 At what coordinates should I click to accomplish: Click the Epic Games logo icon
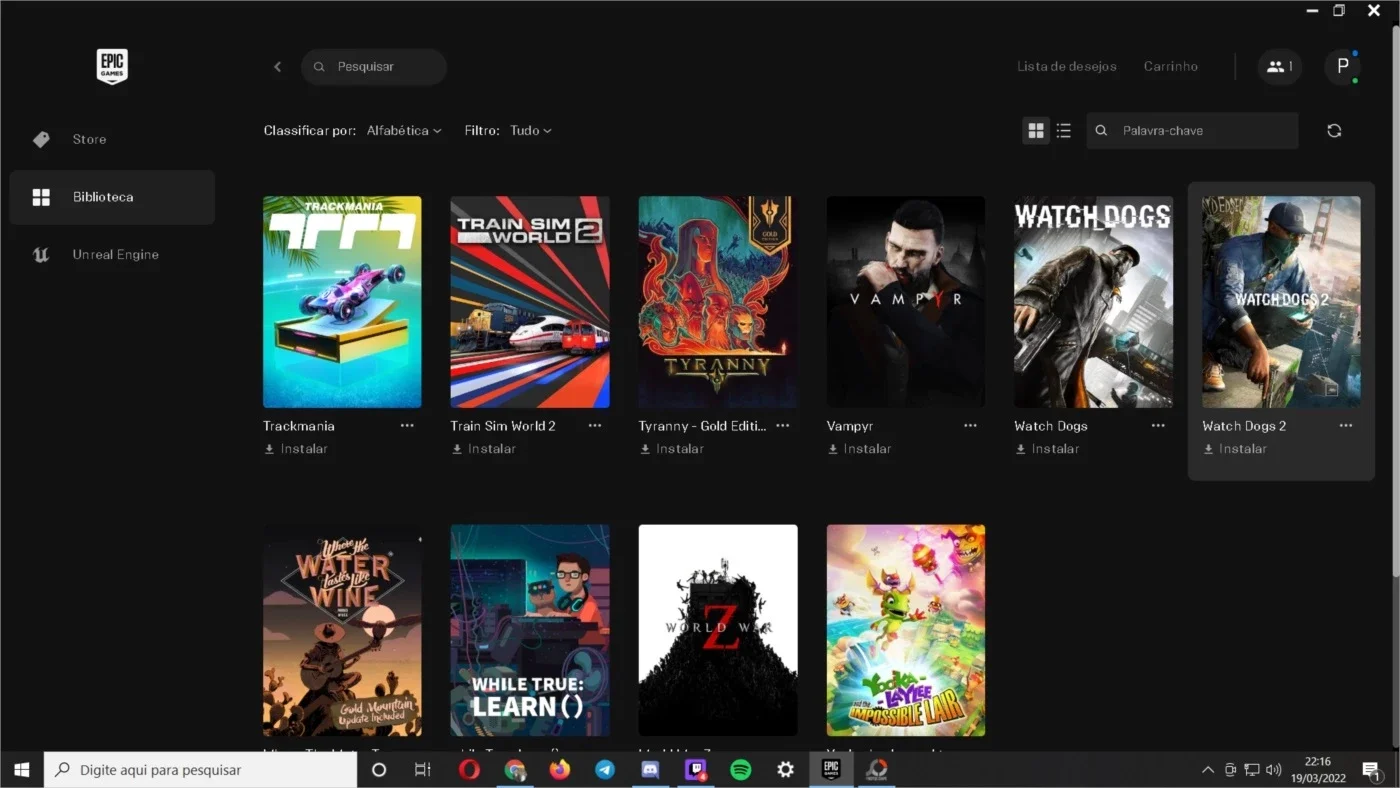[x=112, y=66]
